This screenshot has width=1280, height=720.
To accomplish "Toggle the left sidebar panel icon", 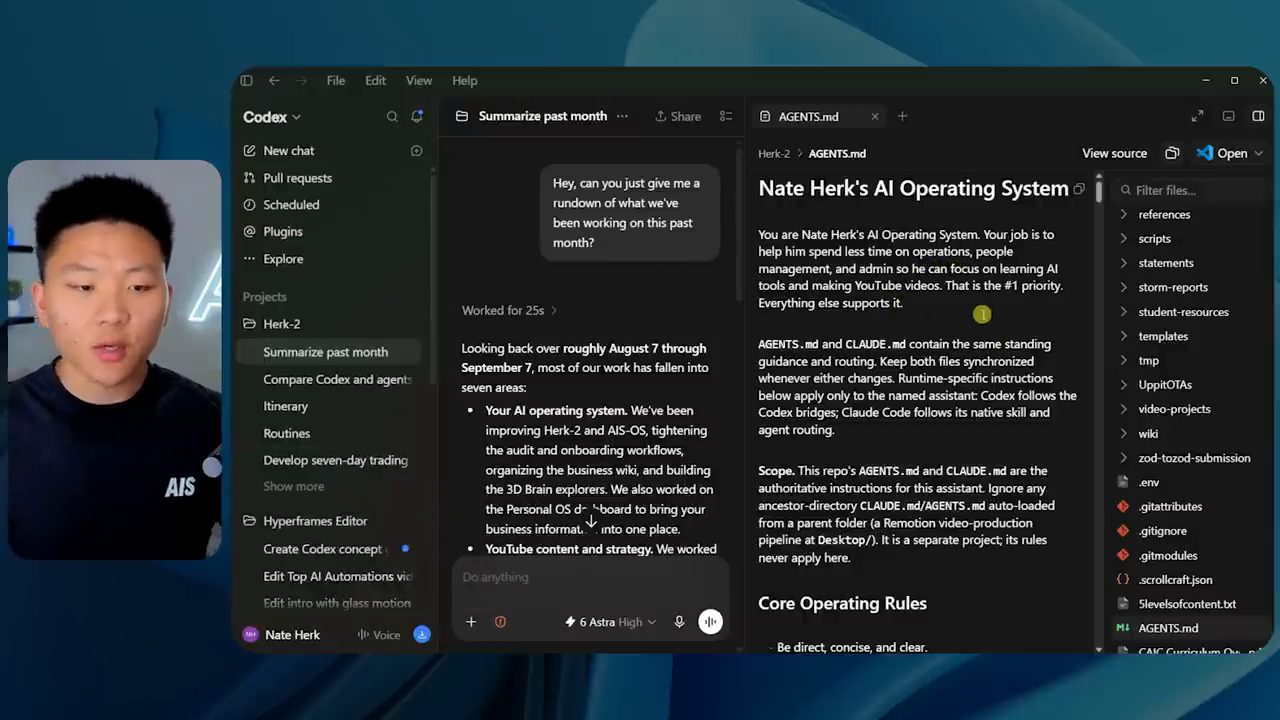I will 247,81.
